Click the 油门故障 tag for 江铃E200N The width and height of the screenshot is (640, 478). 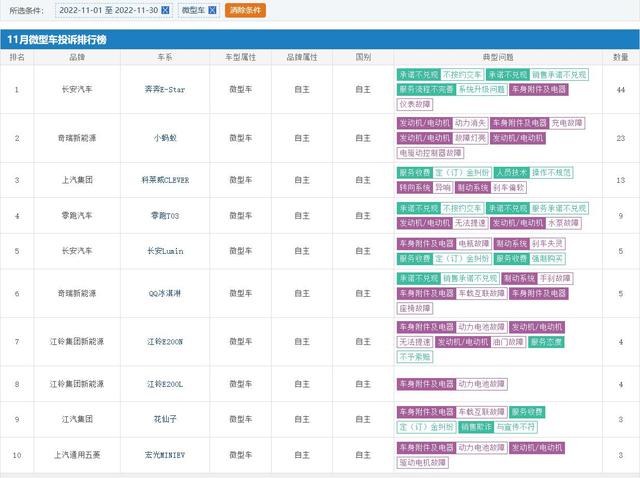(x=508, y=342)
